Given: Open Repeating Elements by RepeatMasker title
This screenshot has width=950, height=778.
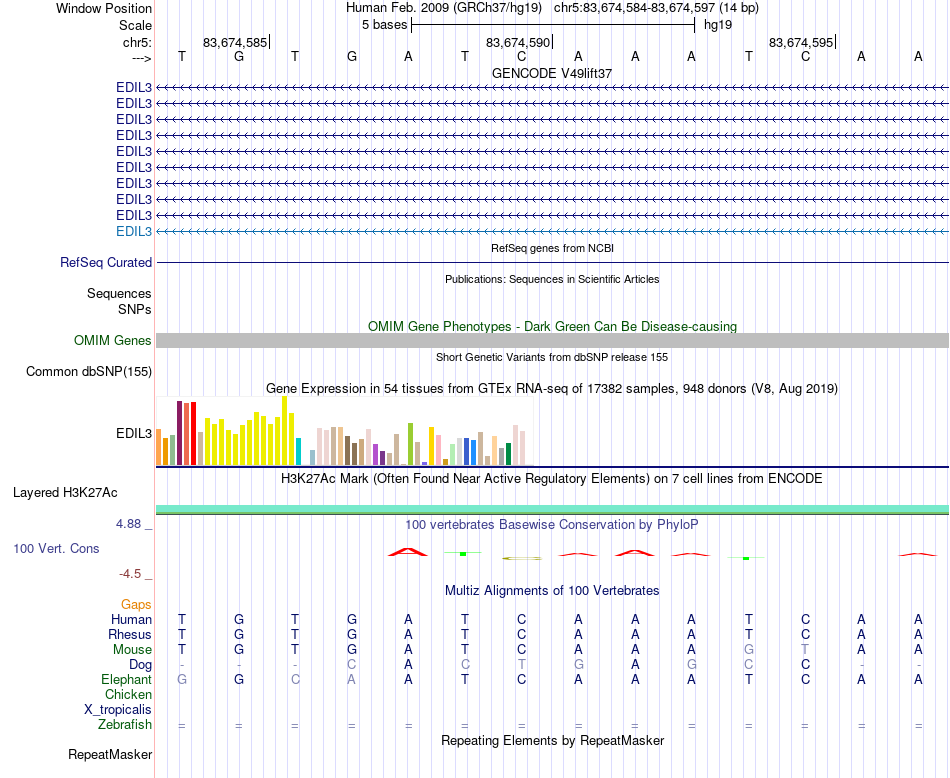Looking at the screenshot, I should (552, 740).
